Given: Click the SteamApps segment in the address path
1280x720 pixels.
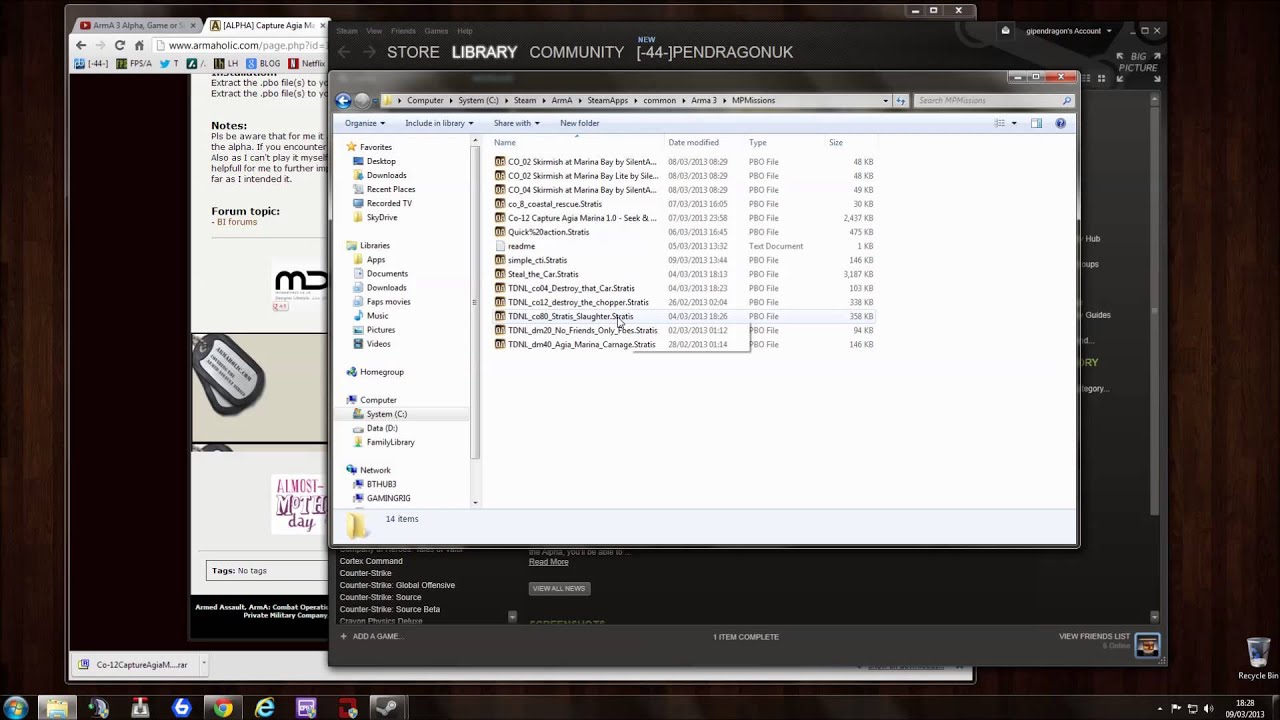Looking at the screenshot, I should (607, 100).
